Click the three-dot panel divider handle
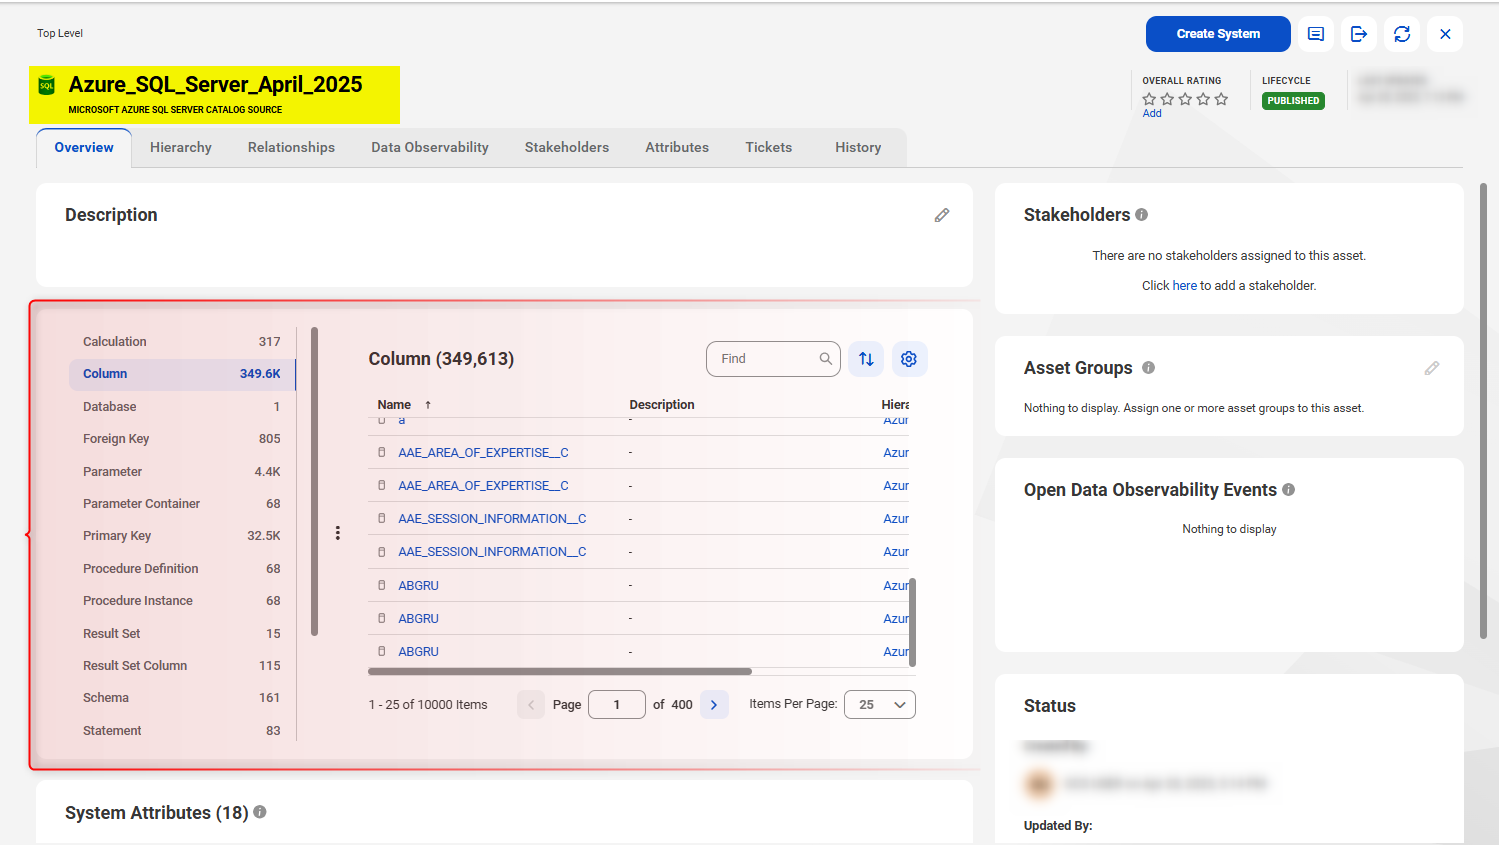 [x=338, y=533]
